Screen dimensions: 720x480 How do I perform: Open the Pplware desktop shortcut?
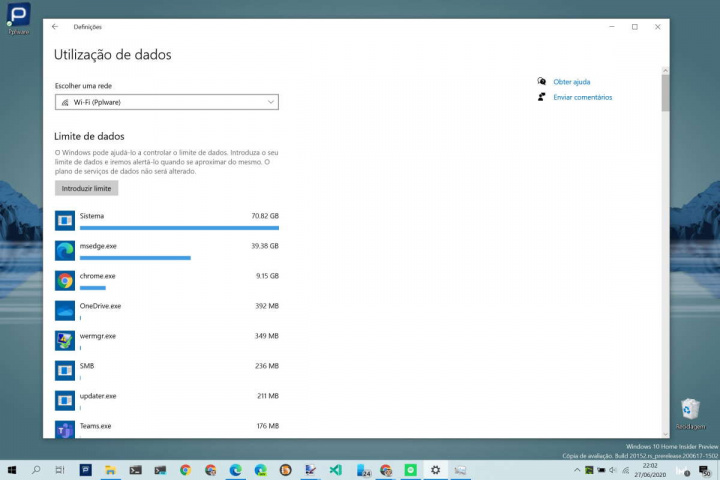click(x=18, y=17)
